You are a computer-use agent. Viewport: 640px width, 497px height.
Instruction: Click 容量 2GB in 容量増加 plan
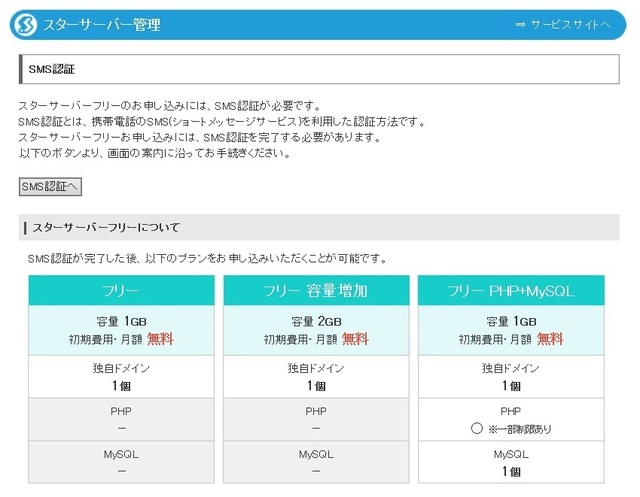316,322
